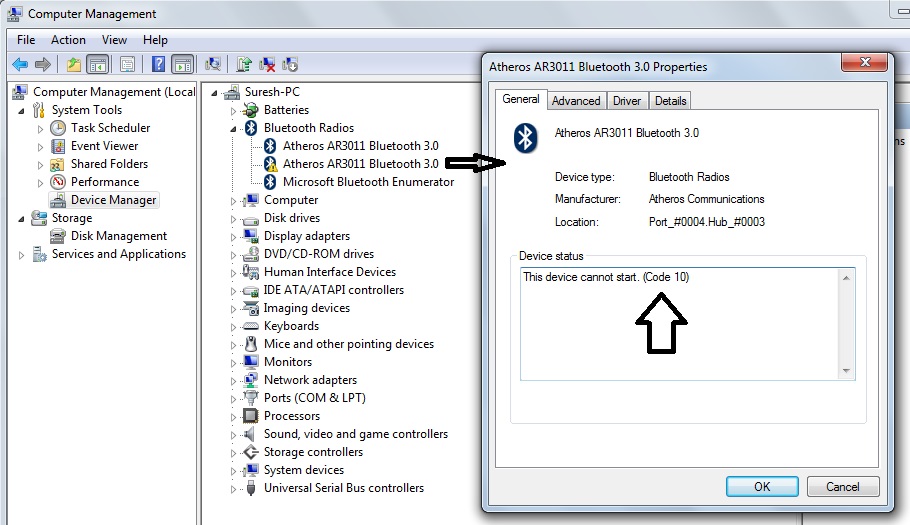Click Cancel in properties dialog
The image size is (910, 525).
(843, 487)
